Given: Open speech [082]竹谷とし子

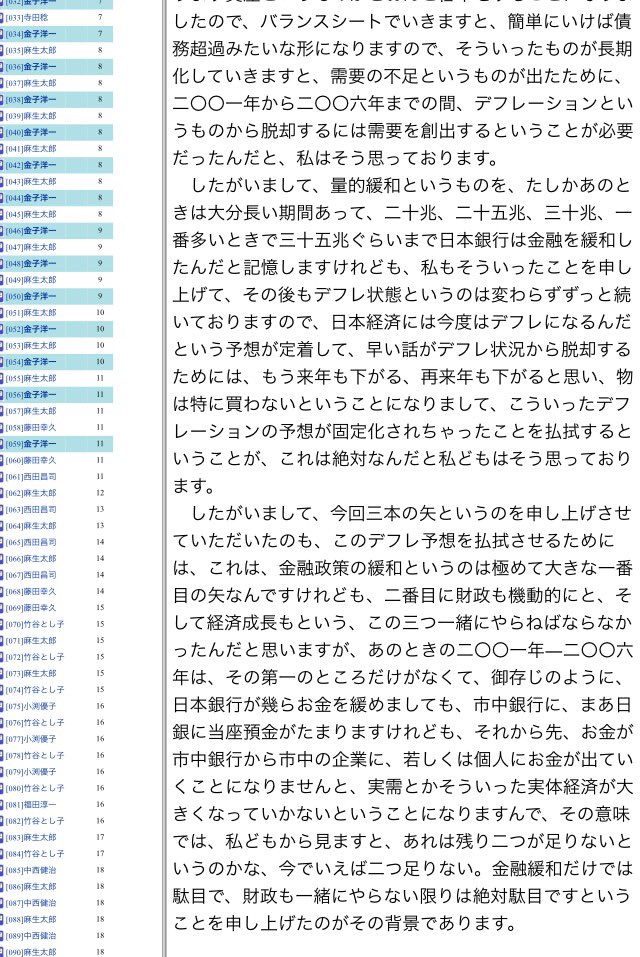Looking at the screenshot, I should click(35, 822).
